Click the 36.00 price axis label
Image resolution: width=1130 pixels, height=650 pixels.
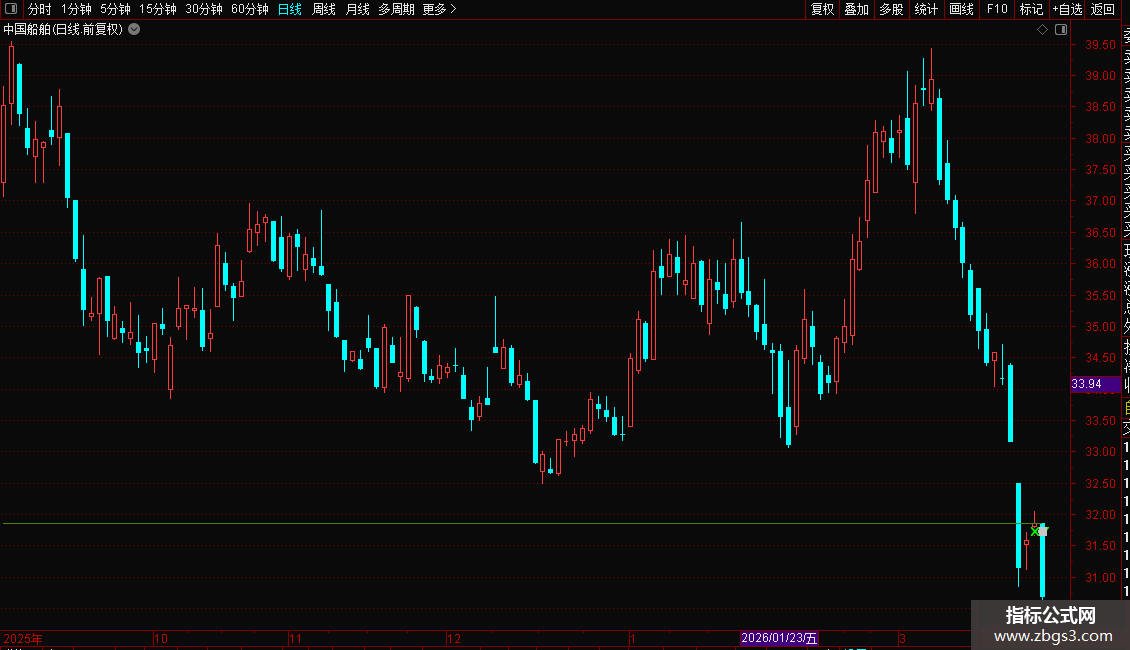pyautogui.click(x=1100, y=264)
